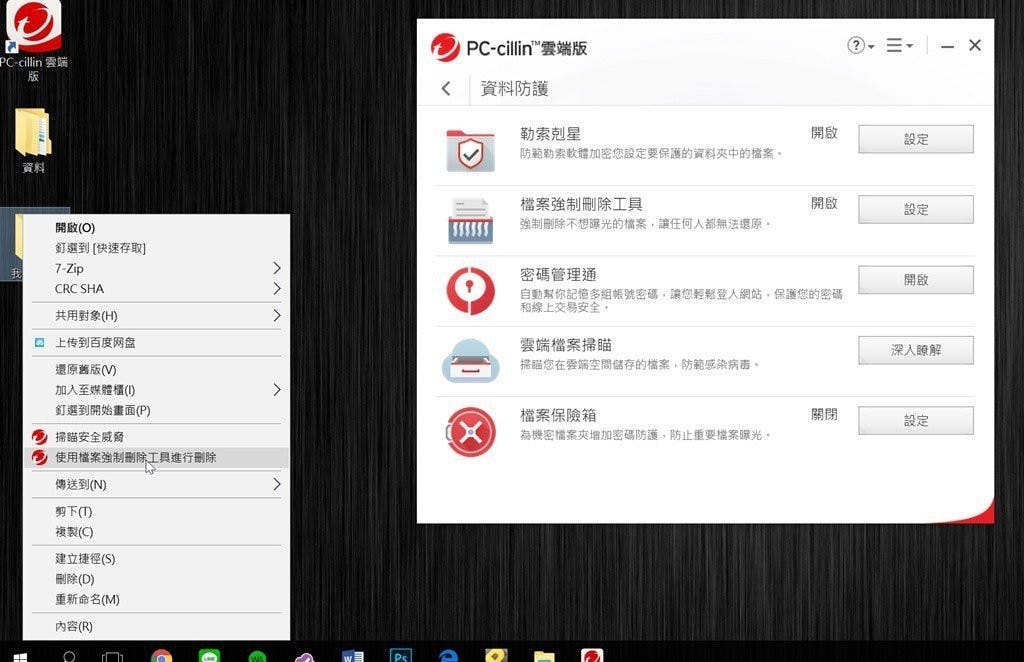Open the hamburger menu dropdown in PC-cillin
1024x662 pixels.
click(898, 46)
